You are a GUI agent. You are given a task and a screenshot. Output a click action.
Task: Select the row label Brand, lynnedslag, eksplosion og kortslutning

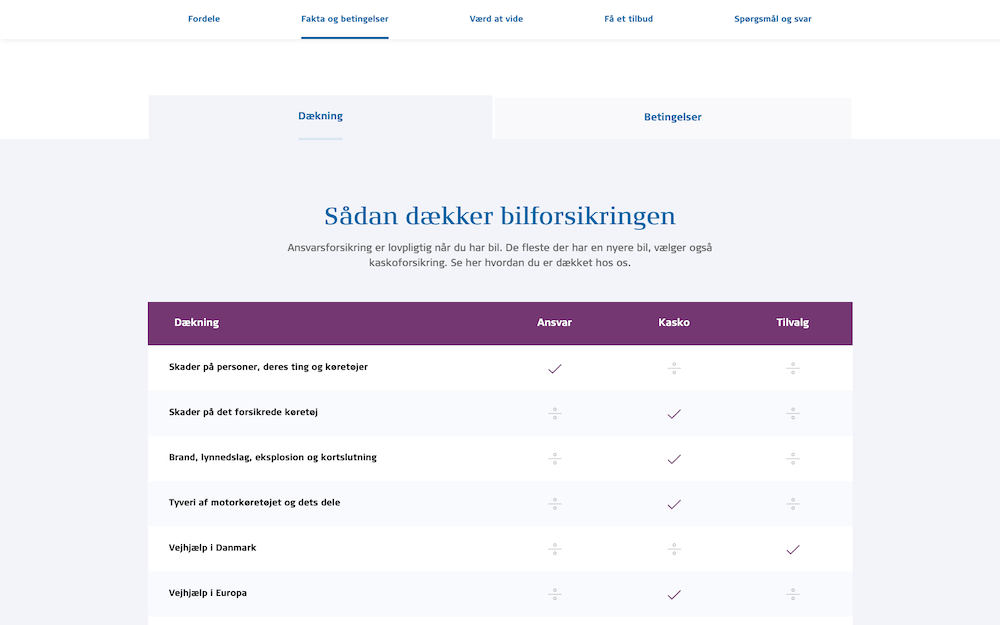pos(273,457)
